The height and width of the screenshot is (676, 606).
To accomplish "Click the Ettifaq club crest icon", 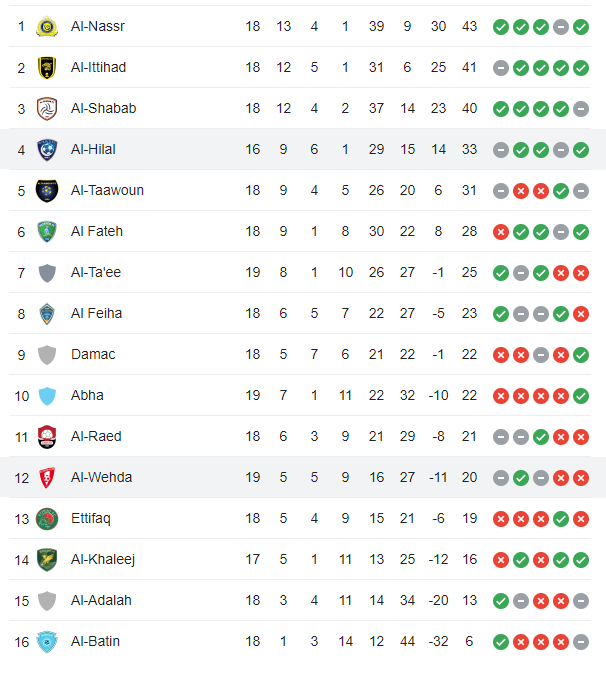I will [47, 518].
